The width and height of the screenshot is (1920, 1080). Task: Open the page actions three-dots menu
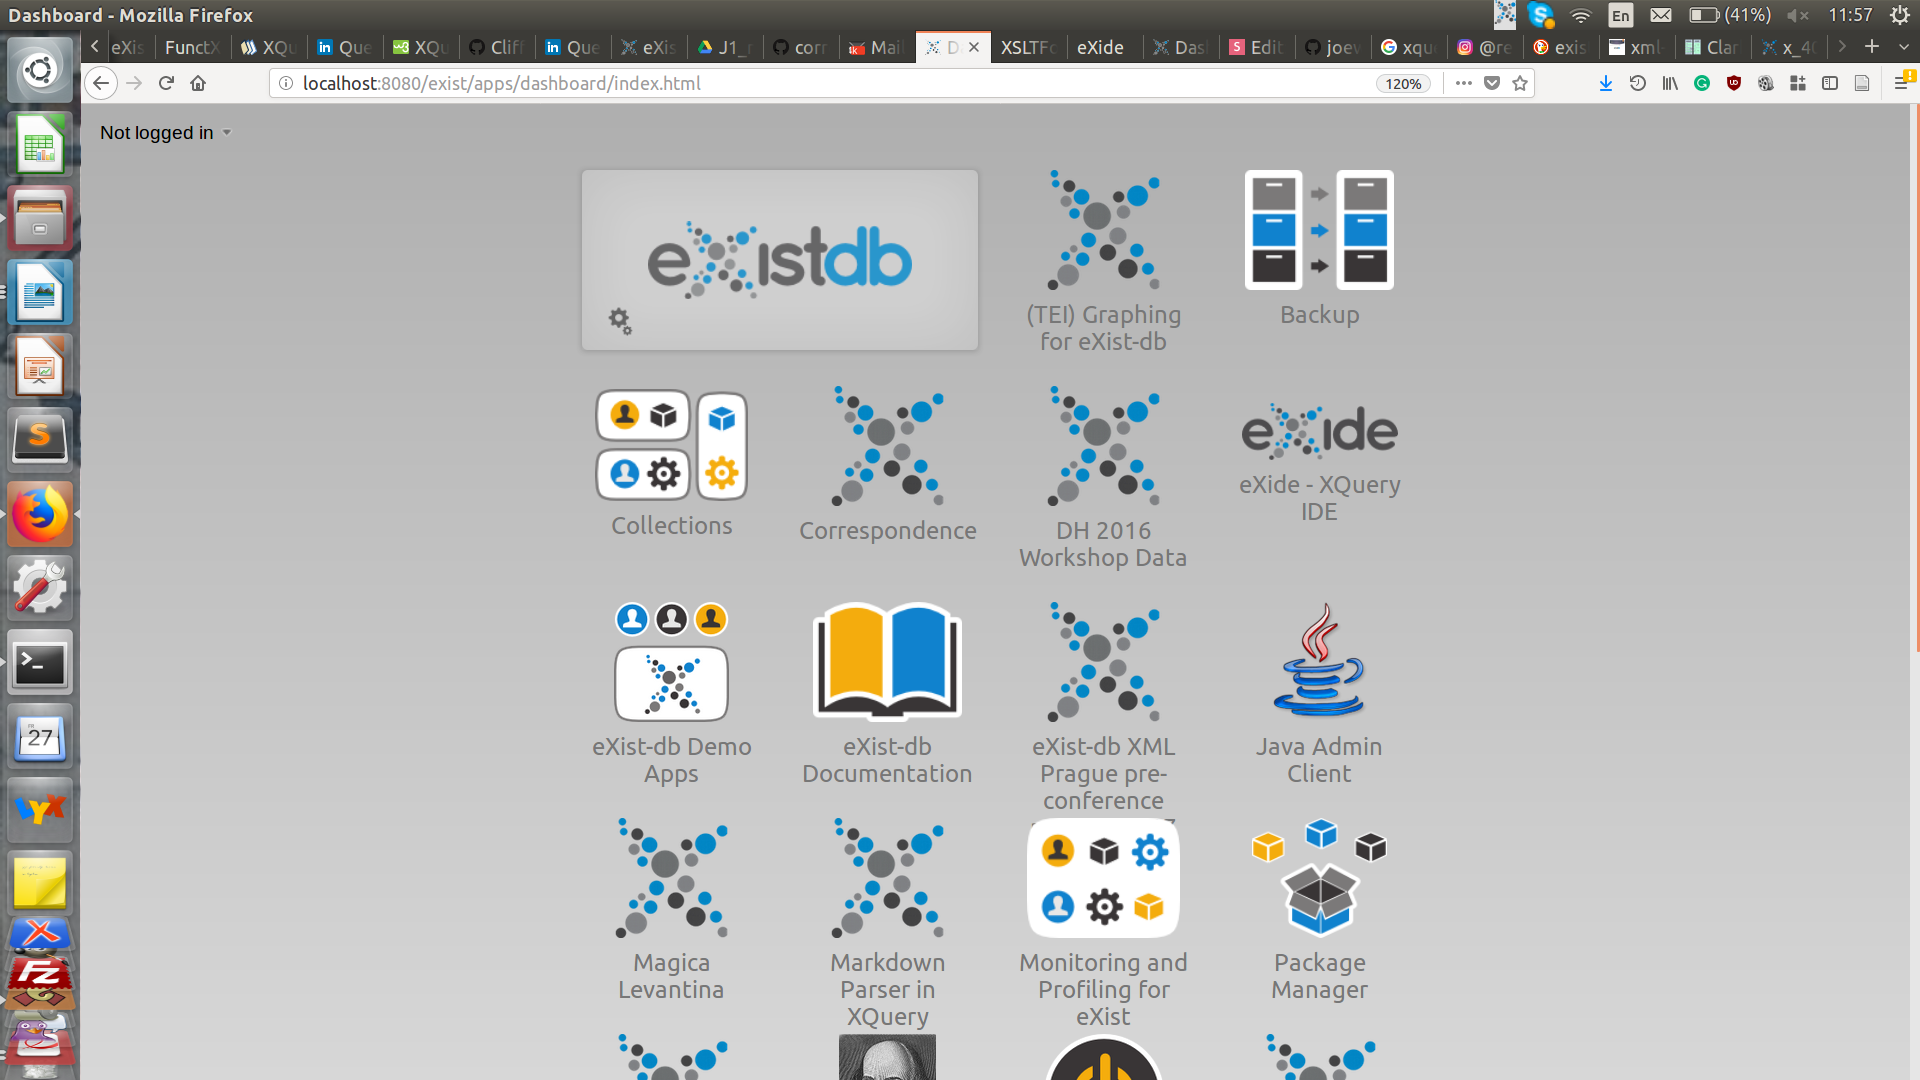pyautogui.click(x=1464, y=84)
